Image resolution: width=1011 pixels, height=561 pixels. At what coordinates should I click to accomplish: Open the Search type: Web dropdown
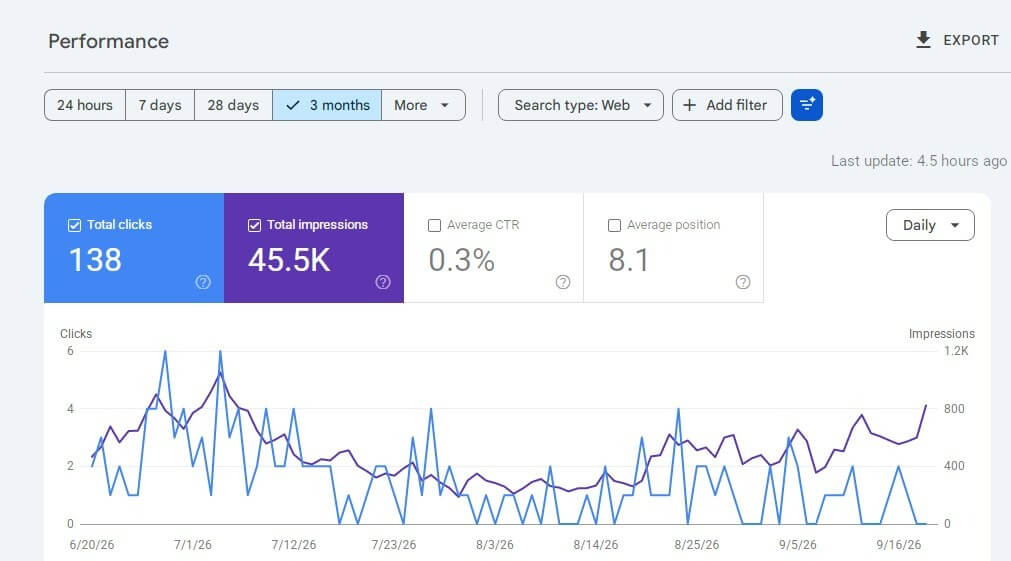click(580, 105)
